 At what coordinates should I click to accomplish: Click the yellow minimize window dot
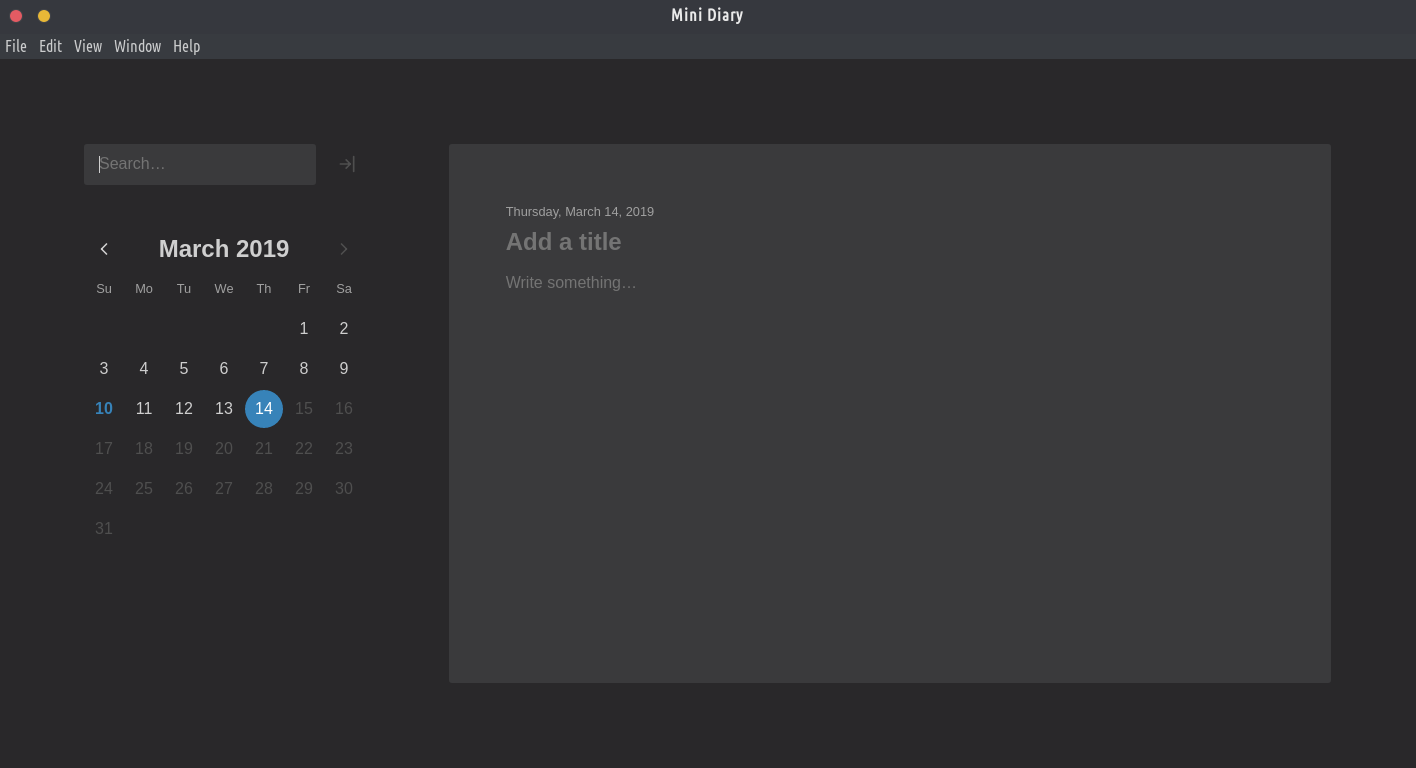click(44, 16)
